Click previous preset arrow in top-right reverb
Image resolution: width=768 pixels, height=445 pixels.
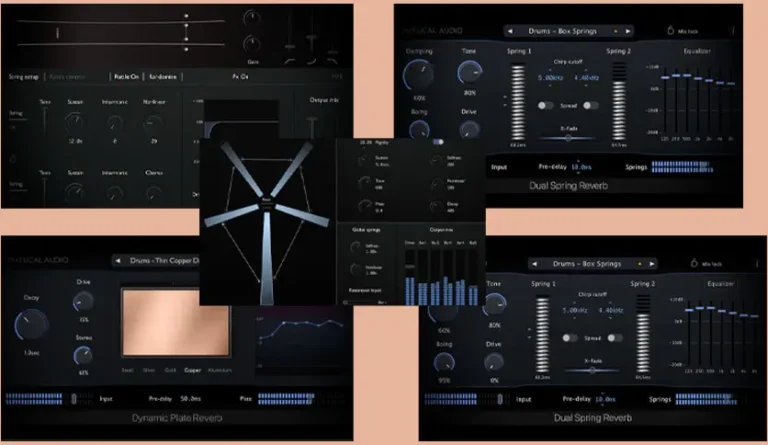pos(509,31)
